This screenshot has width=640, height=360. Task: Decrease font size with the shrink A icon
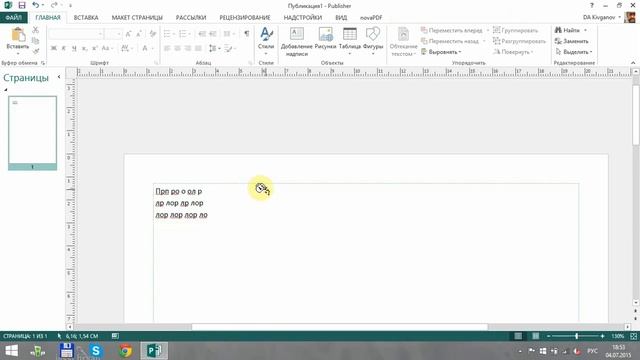[138, 34]
